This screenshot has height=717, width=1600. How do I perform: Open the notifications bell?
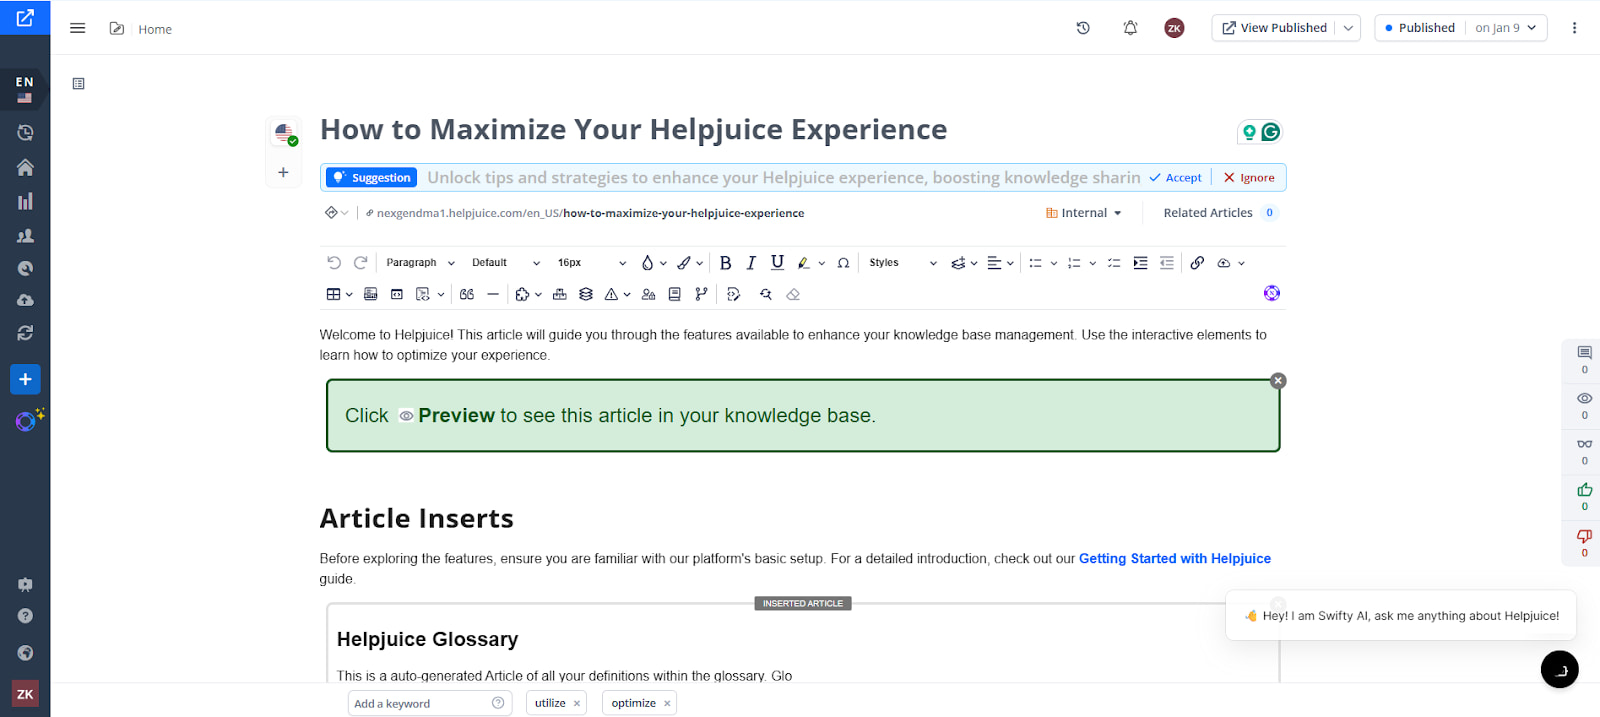[x=1130, y=28]
